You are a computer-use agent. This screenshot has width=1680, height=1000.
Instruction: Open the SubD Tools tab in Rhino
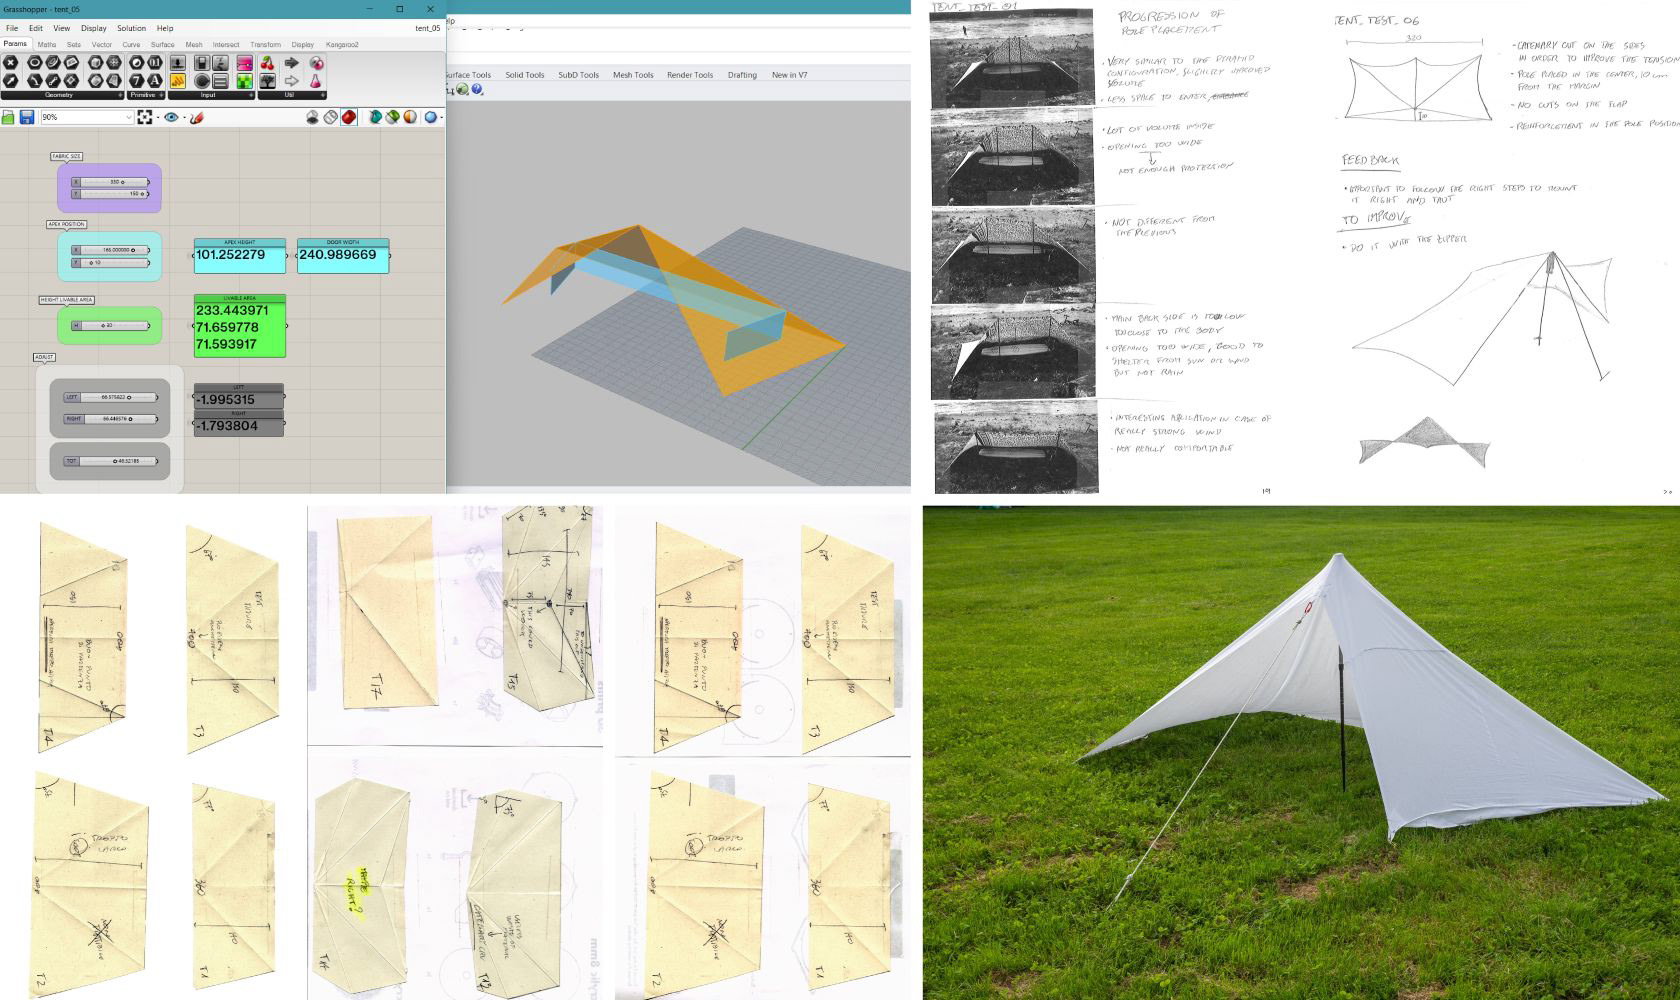(x=578, y=75)
